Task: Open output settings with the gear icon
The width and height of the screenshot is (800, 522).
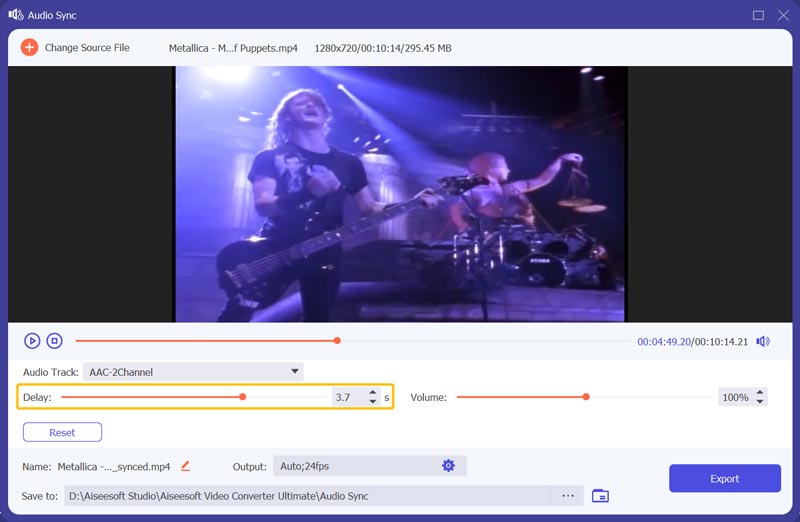Action: [448, 465]
